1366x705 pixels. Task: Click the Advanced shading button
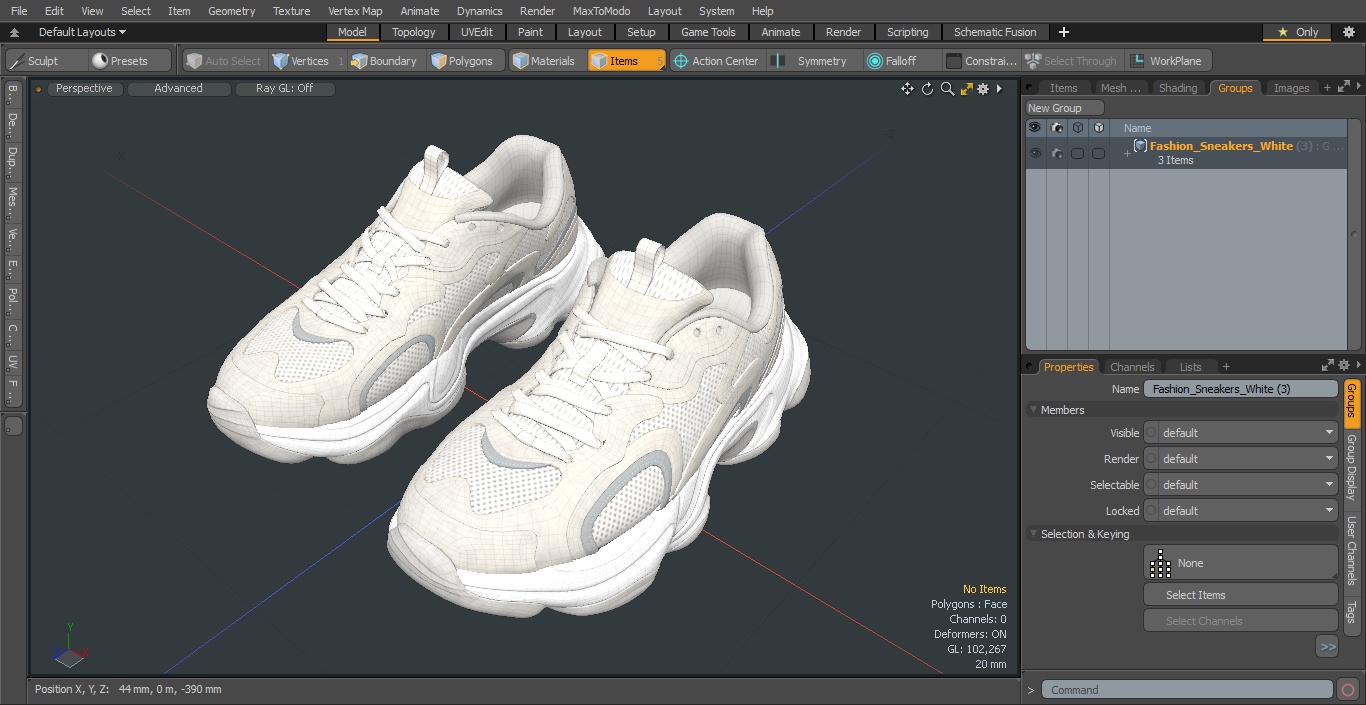pyautogui.click(x=179, y=89)
